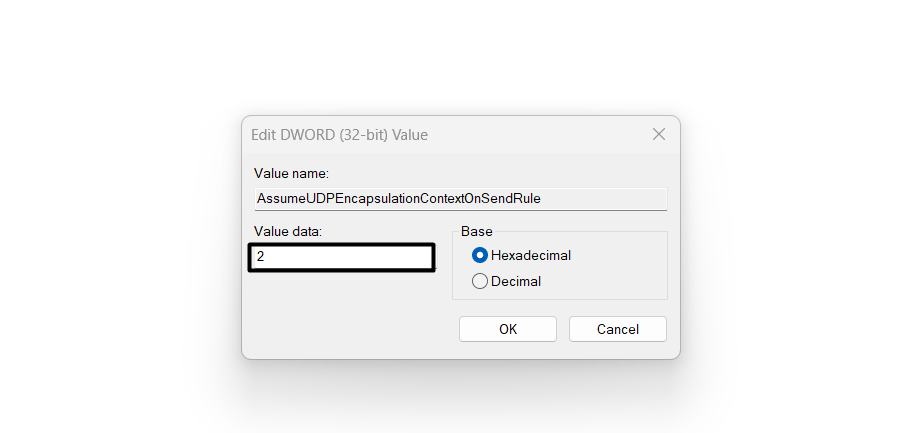This screenshot has height=433, width=904.
Task: Click the X icon in the dialog corner
Action: pyautogui.click(x=659, y=134)
